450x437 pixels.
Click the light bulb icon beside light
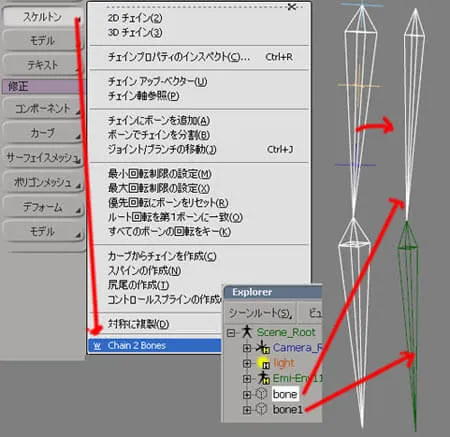(262, 363)
